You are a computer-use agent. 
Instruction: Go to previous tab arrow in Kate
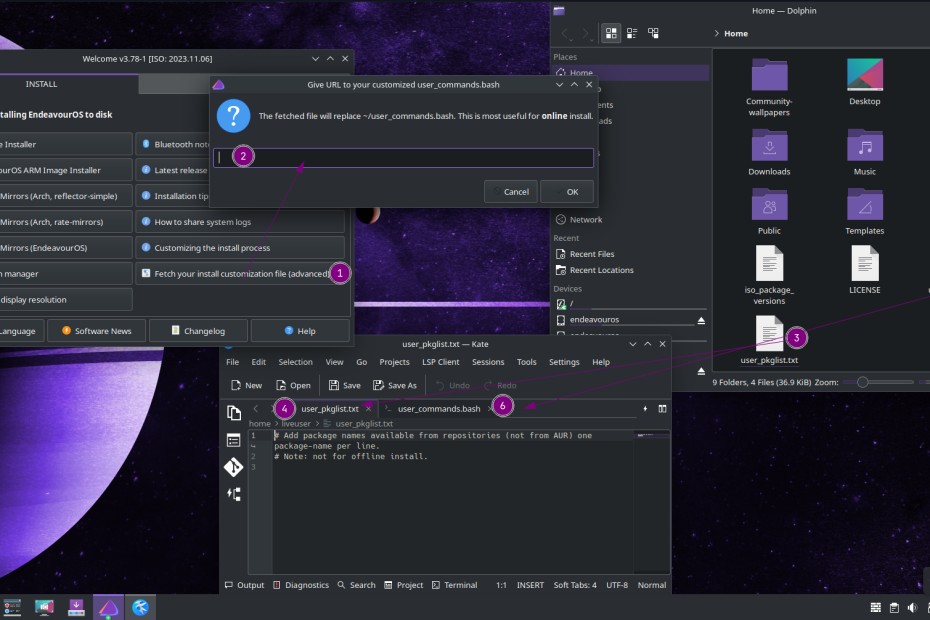[x=256, y=409]
